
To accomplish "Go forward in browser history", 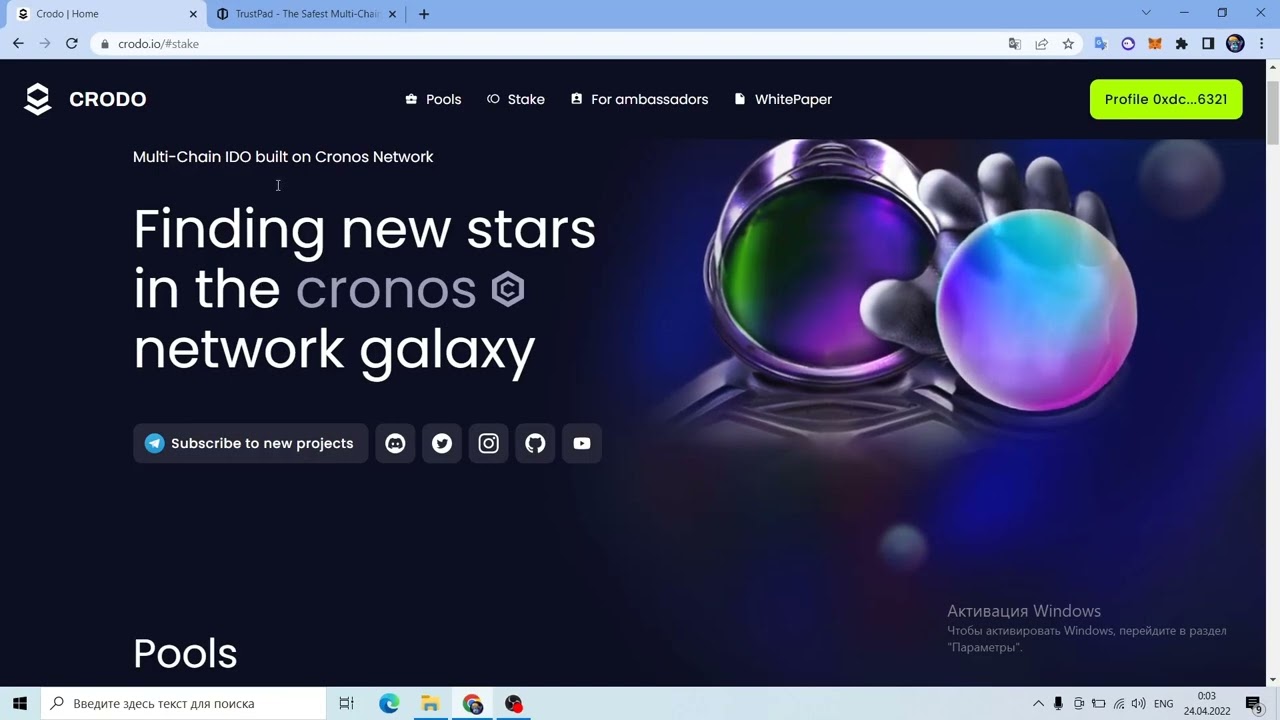I will [x=44, y=43].
